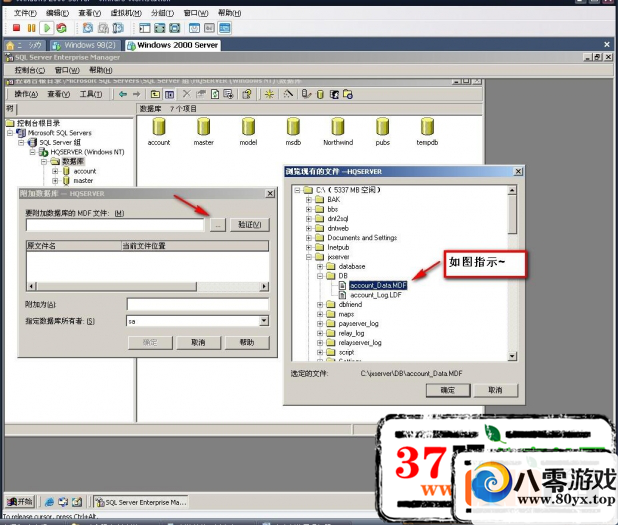618x525 pixels.
Task: Collapse the HQSERVER (Windows NT) node
Action: 33,152
